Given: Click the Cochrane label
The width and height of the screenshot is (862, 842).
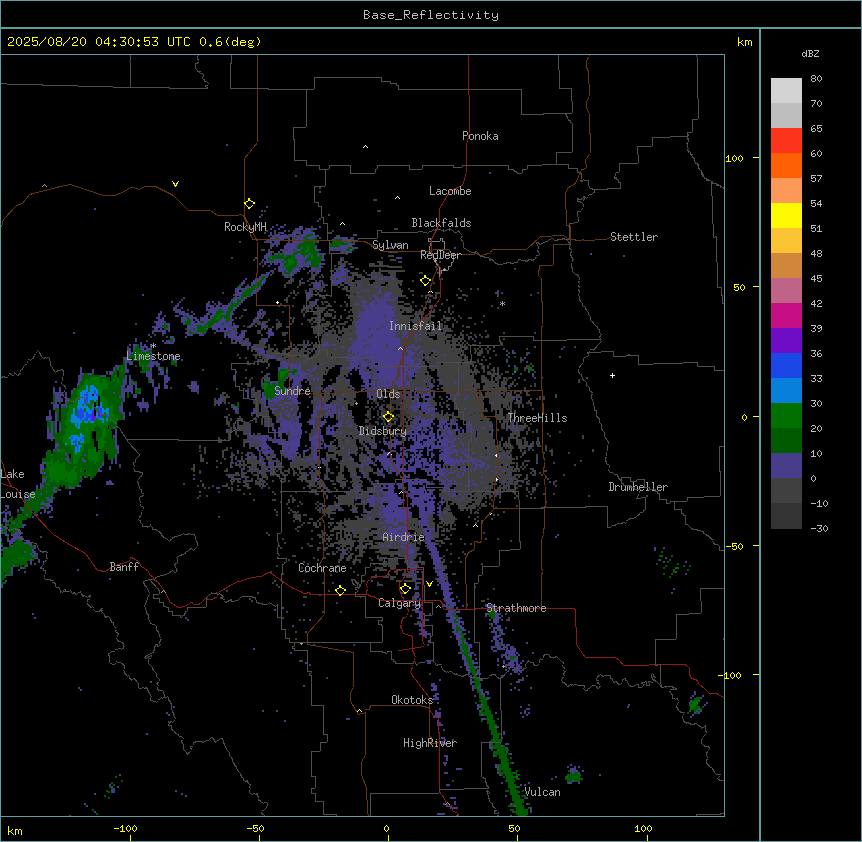Looking at the screenshot, I should click(322, 568).
